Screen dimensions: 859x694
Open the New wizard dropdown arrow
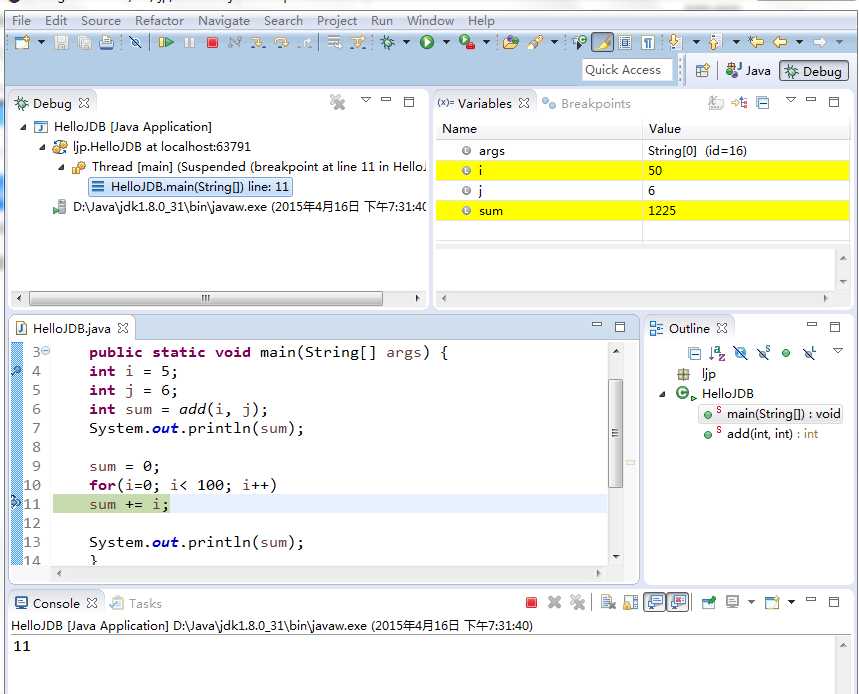point(42,42)
